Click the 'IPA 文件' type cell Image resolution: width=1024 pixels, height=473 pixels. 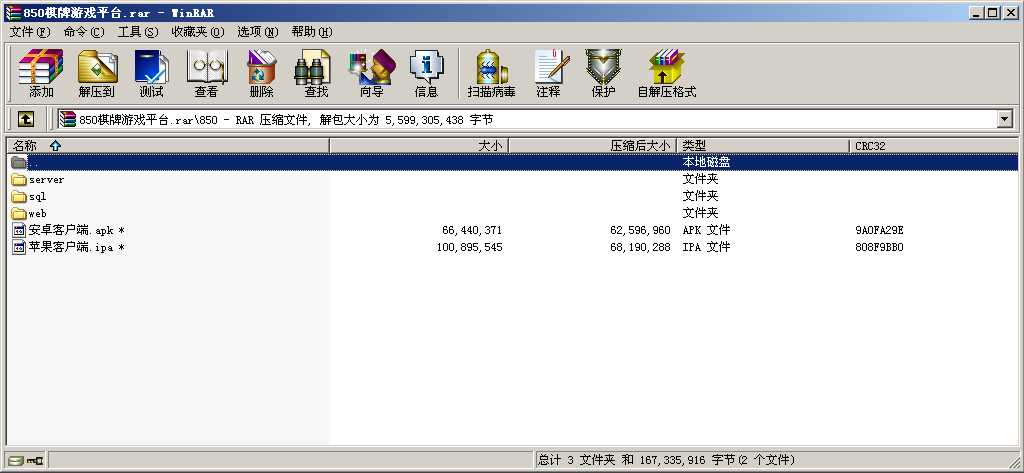tap(706, 247)
